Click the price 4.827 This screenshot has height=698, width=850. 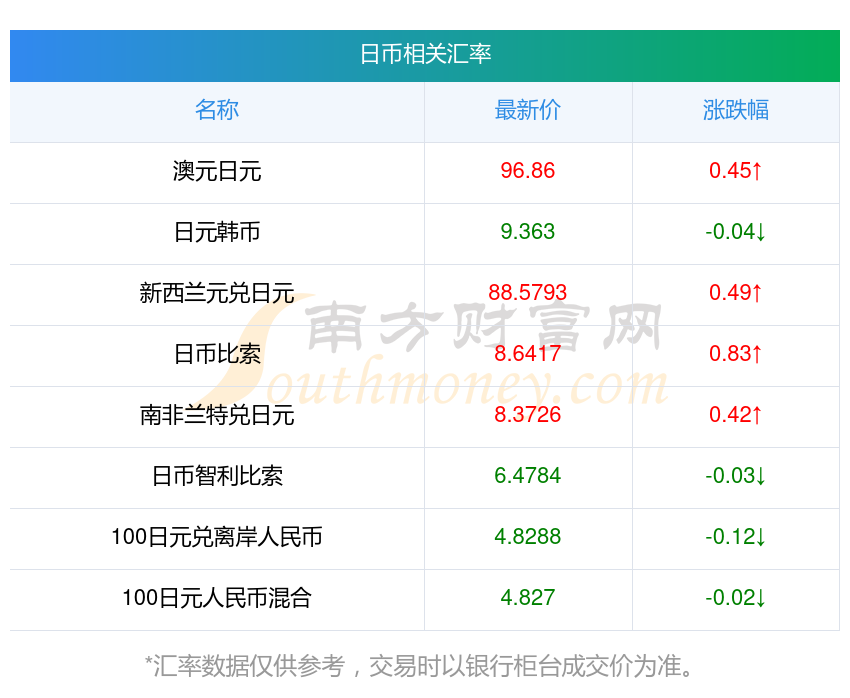pos(527,597)
